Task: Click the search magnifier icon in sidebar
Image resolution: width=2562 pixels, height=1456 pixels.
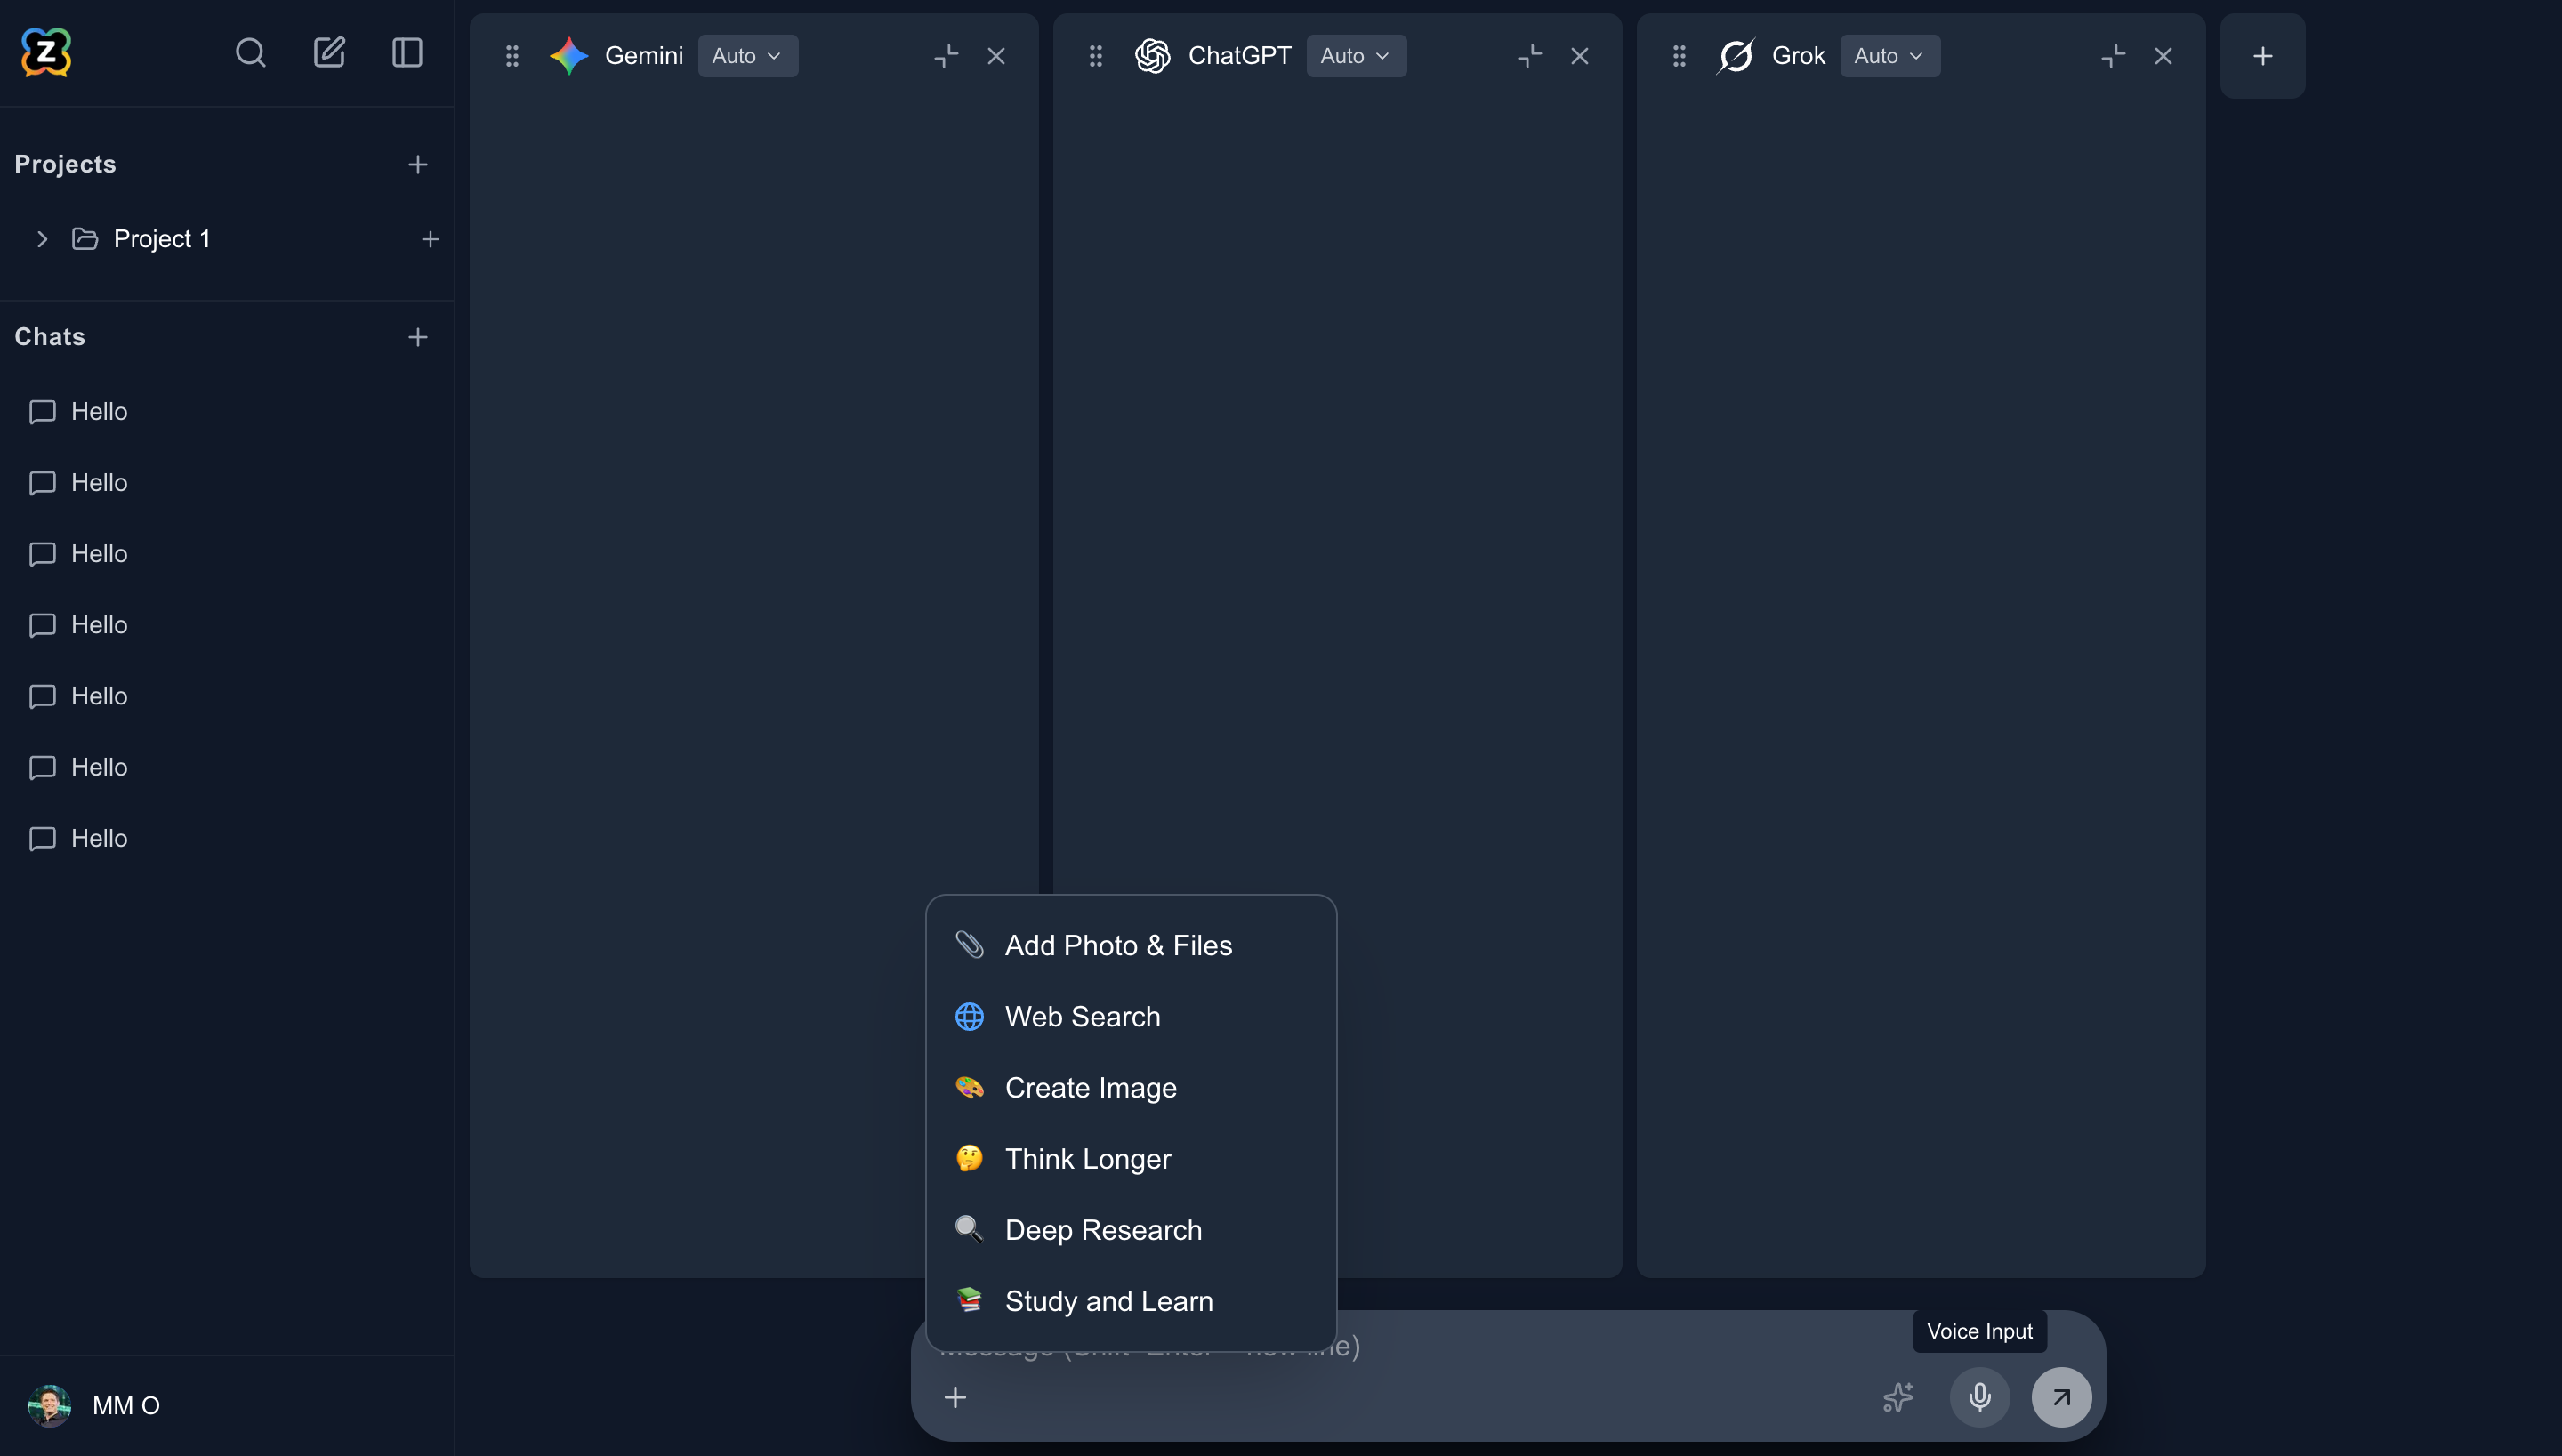Action: [250, 53]
